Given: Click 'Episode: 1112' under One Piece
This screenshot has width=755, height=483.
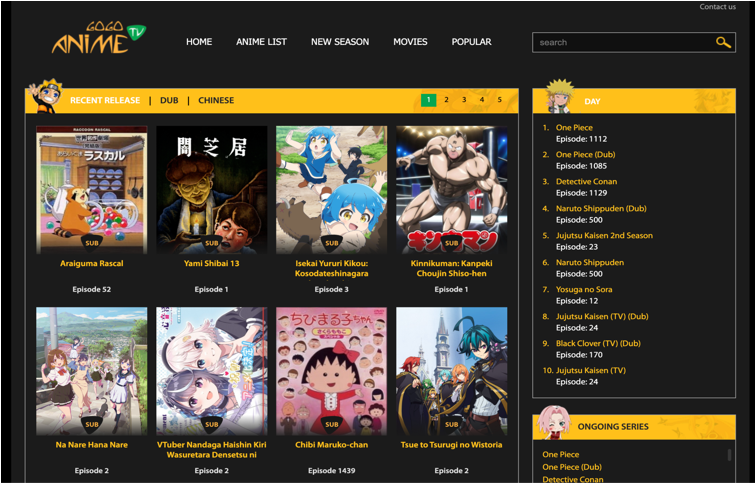Looking at the screenshot, I should tap(581, 139).
